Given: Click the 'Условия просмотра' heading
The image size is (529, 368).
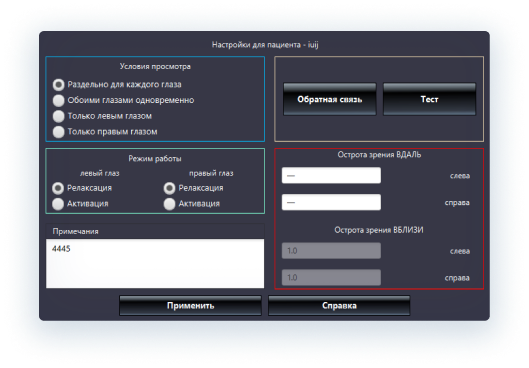Looking at the screenshot, I should (x=155, y=66).
